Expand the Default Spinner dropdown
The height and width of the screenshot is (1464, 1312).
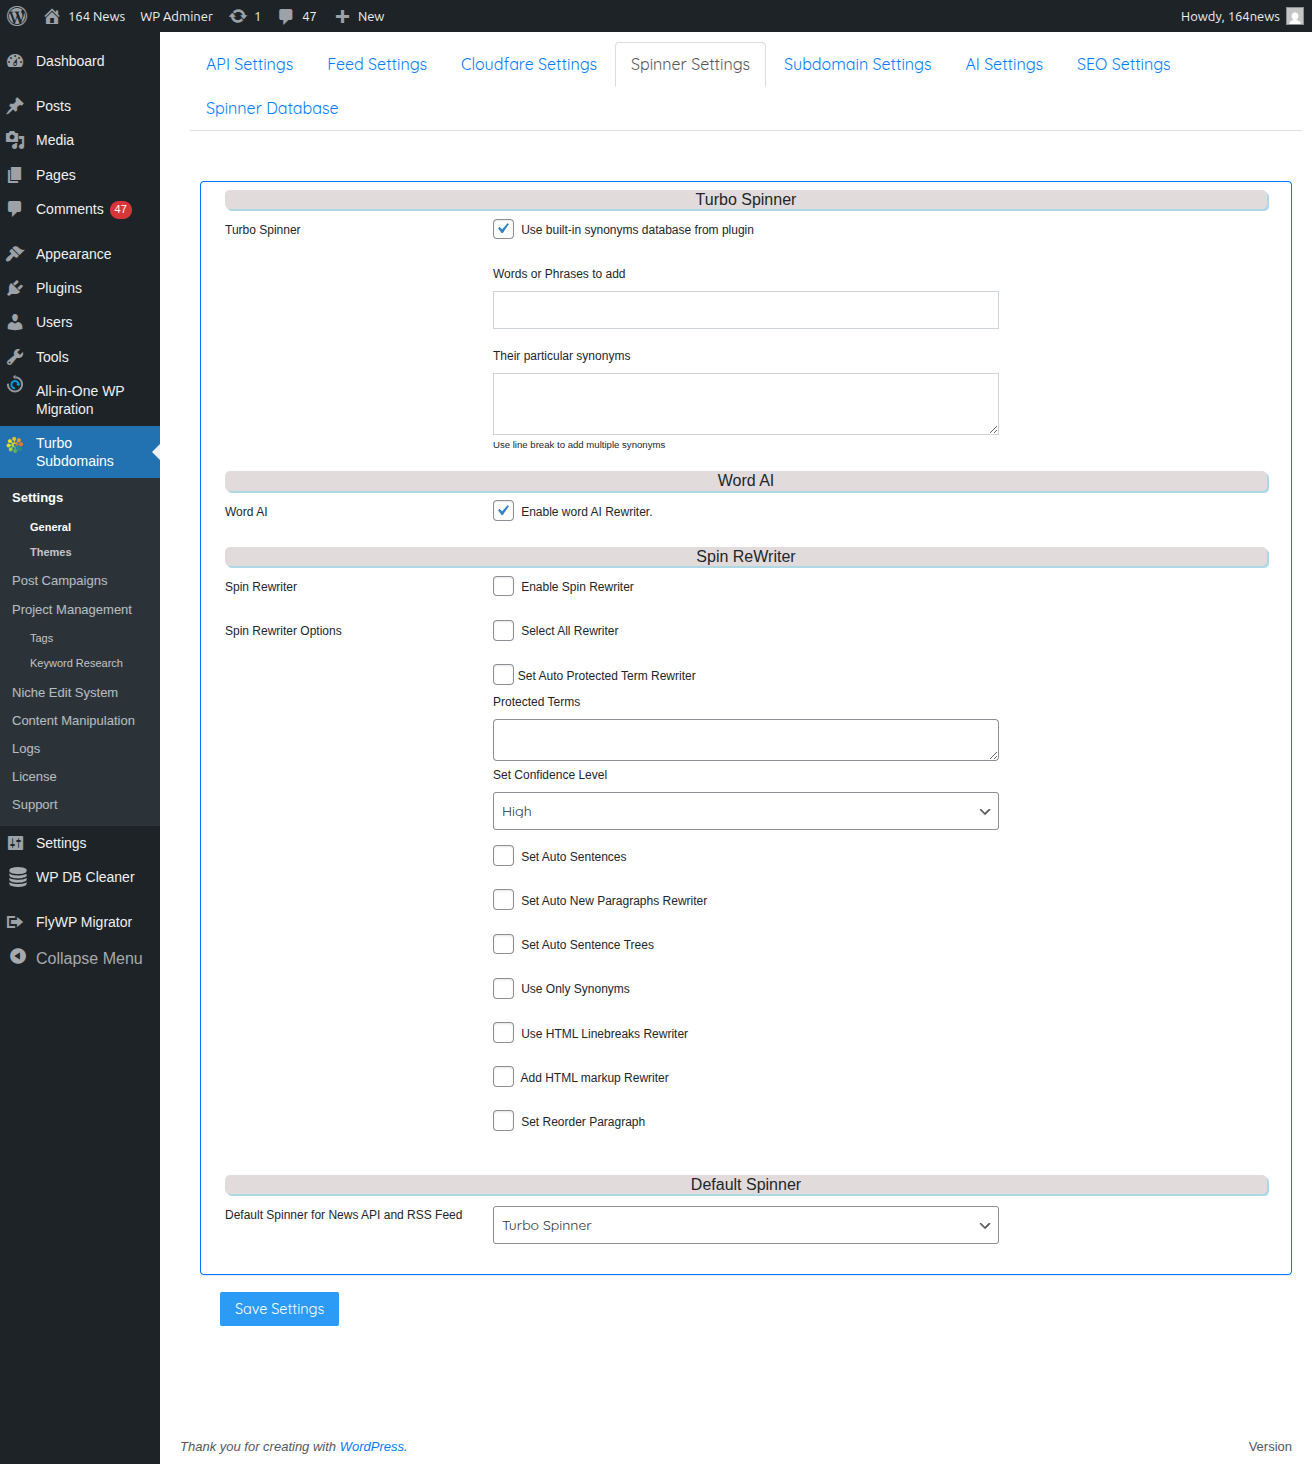pyautogui.click(x=745, y=1225)
